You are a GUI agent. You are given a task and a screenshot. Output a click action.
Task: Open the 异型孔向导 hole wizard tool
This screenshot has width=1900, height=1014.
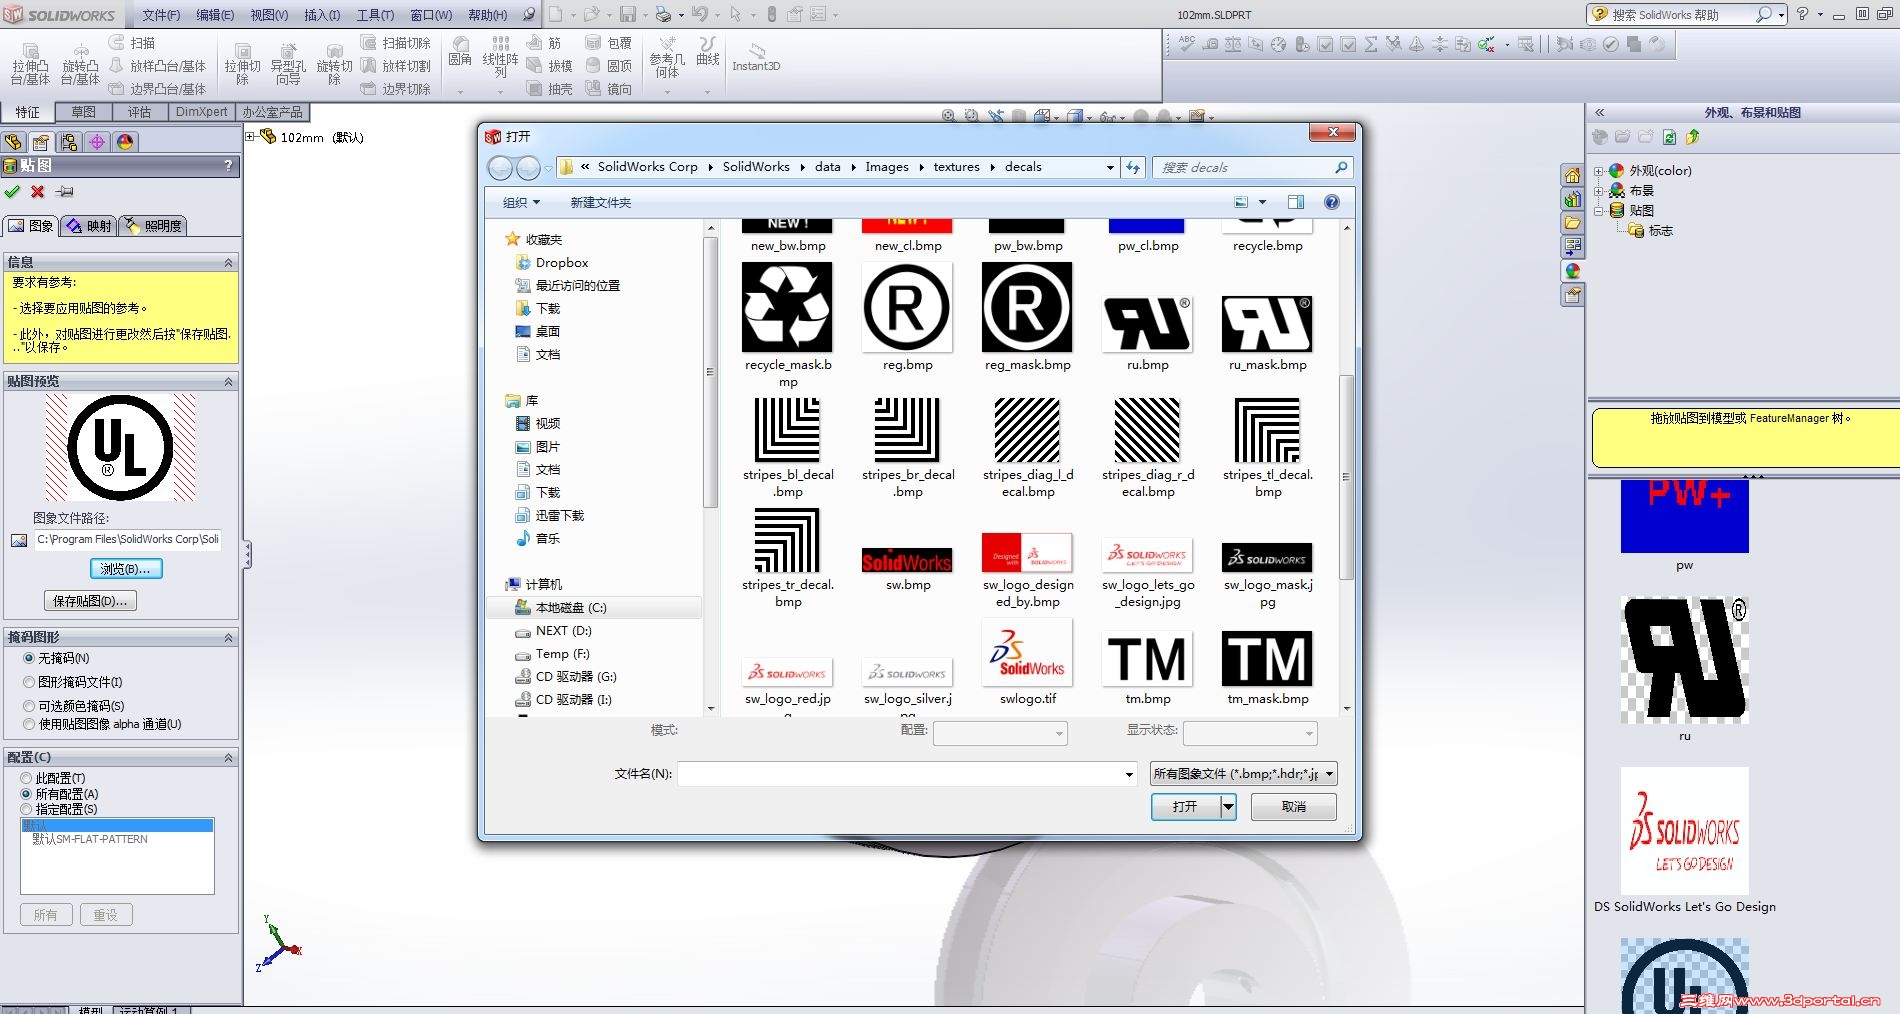[288, 64]
